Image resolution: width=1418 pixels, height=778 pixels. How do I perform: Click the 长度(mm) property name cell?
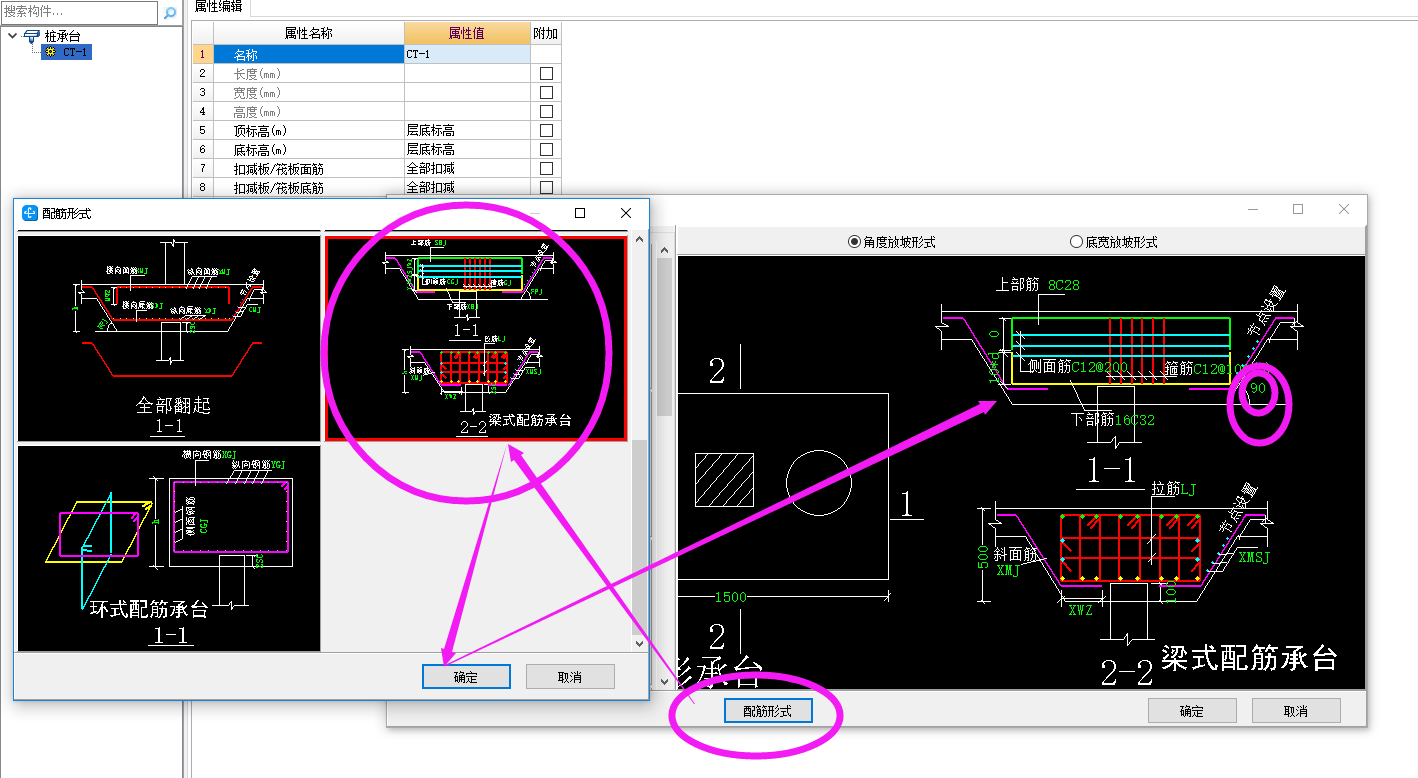point(308,74)
